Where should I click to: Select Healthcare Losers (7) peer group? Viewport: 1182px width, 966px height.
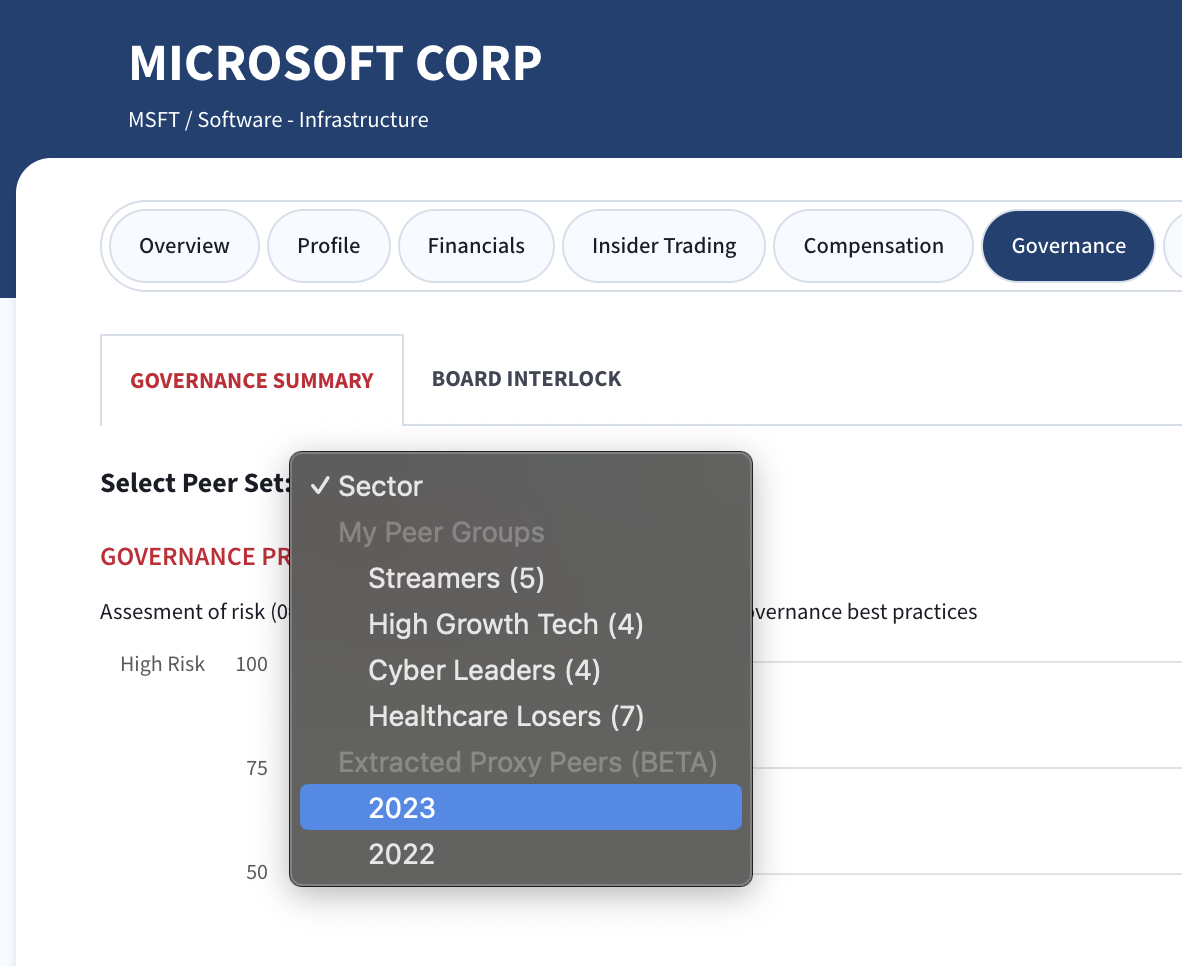(x=505, y=716)
